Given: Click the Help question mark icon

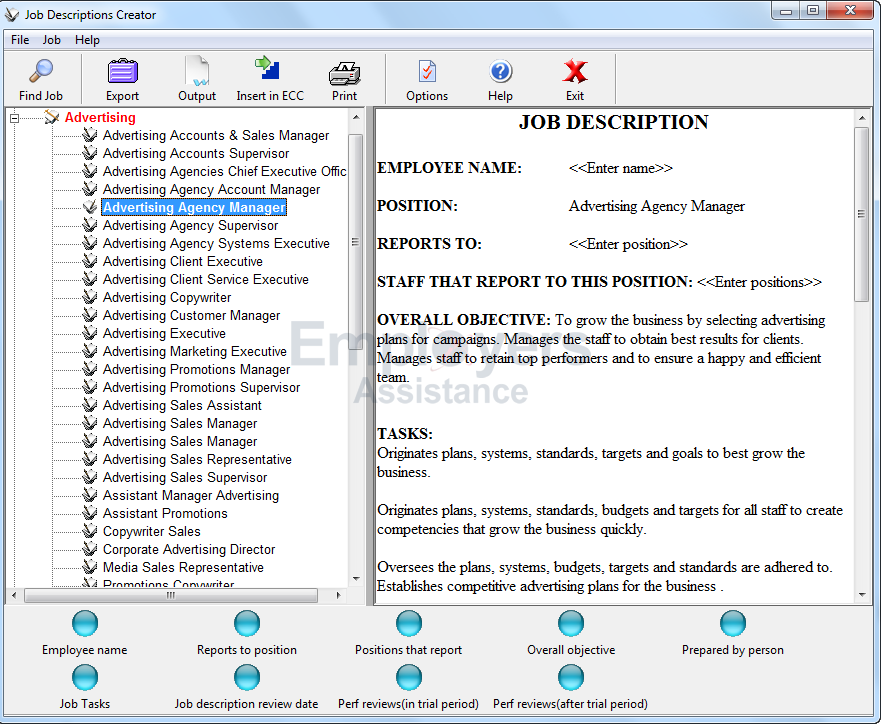Looking at the screenshot, I should (x=500, y=73).
